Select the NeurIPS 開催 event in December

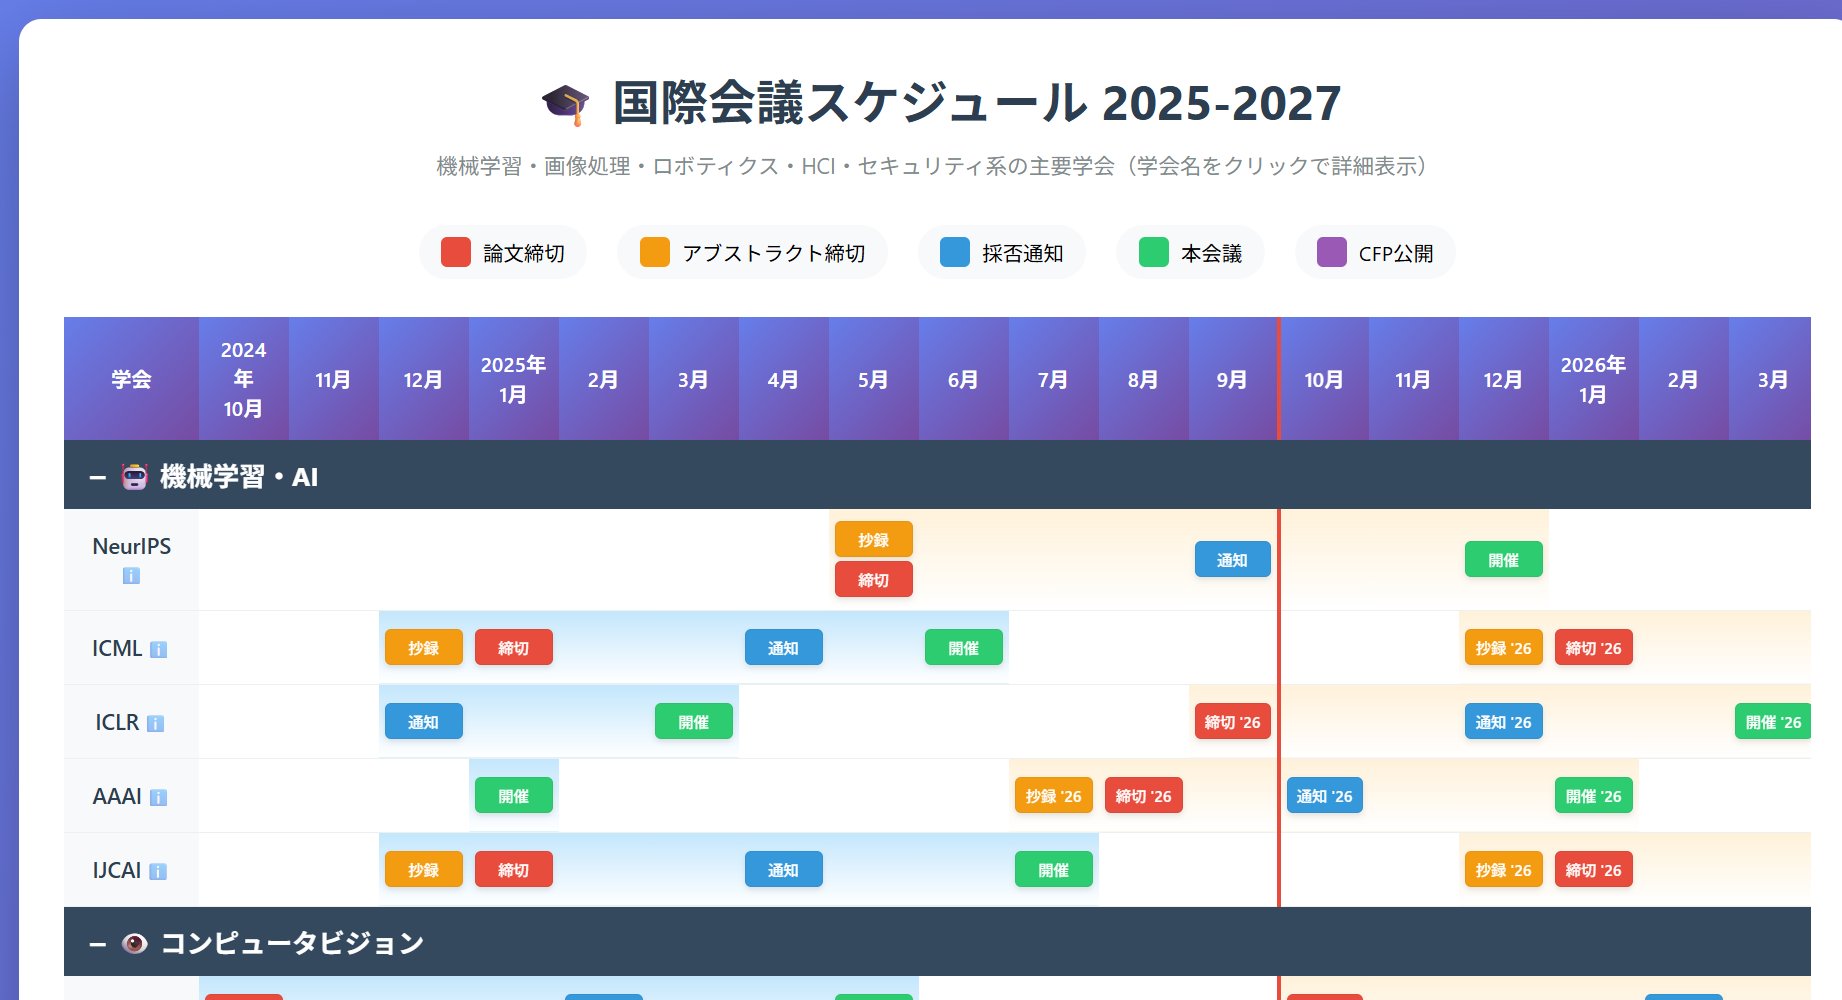tap(1503, 560)
